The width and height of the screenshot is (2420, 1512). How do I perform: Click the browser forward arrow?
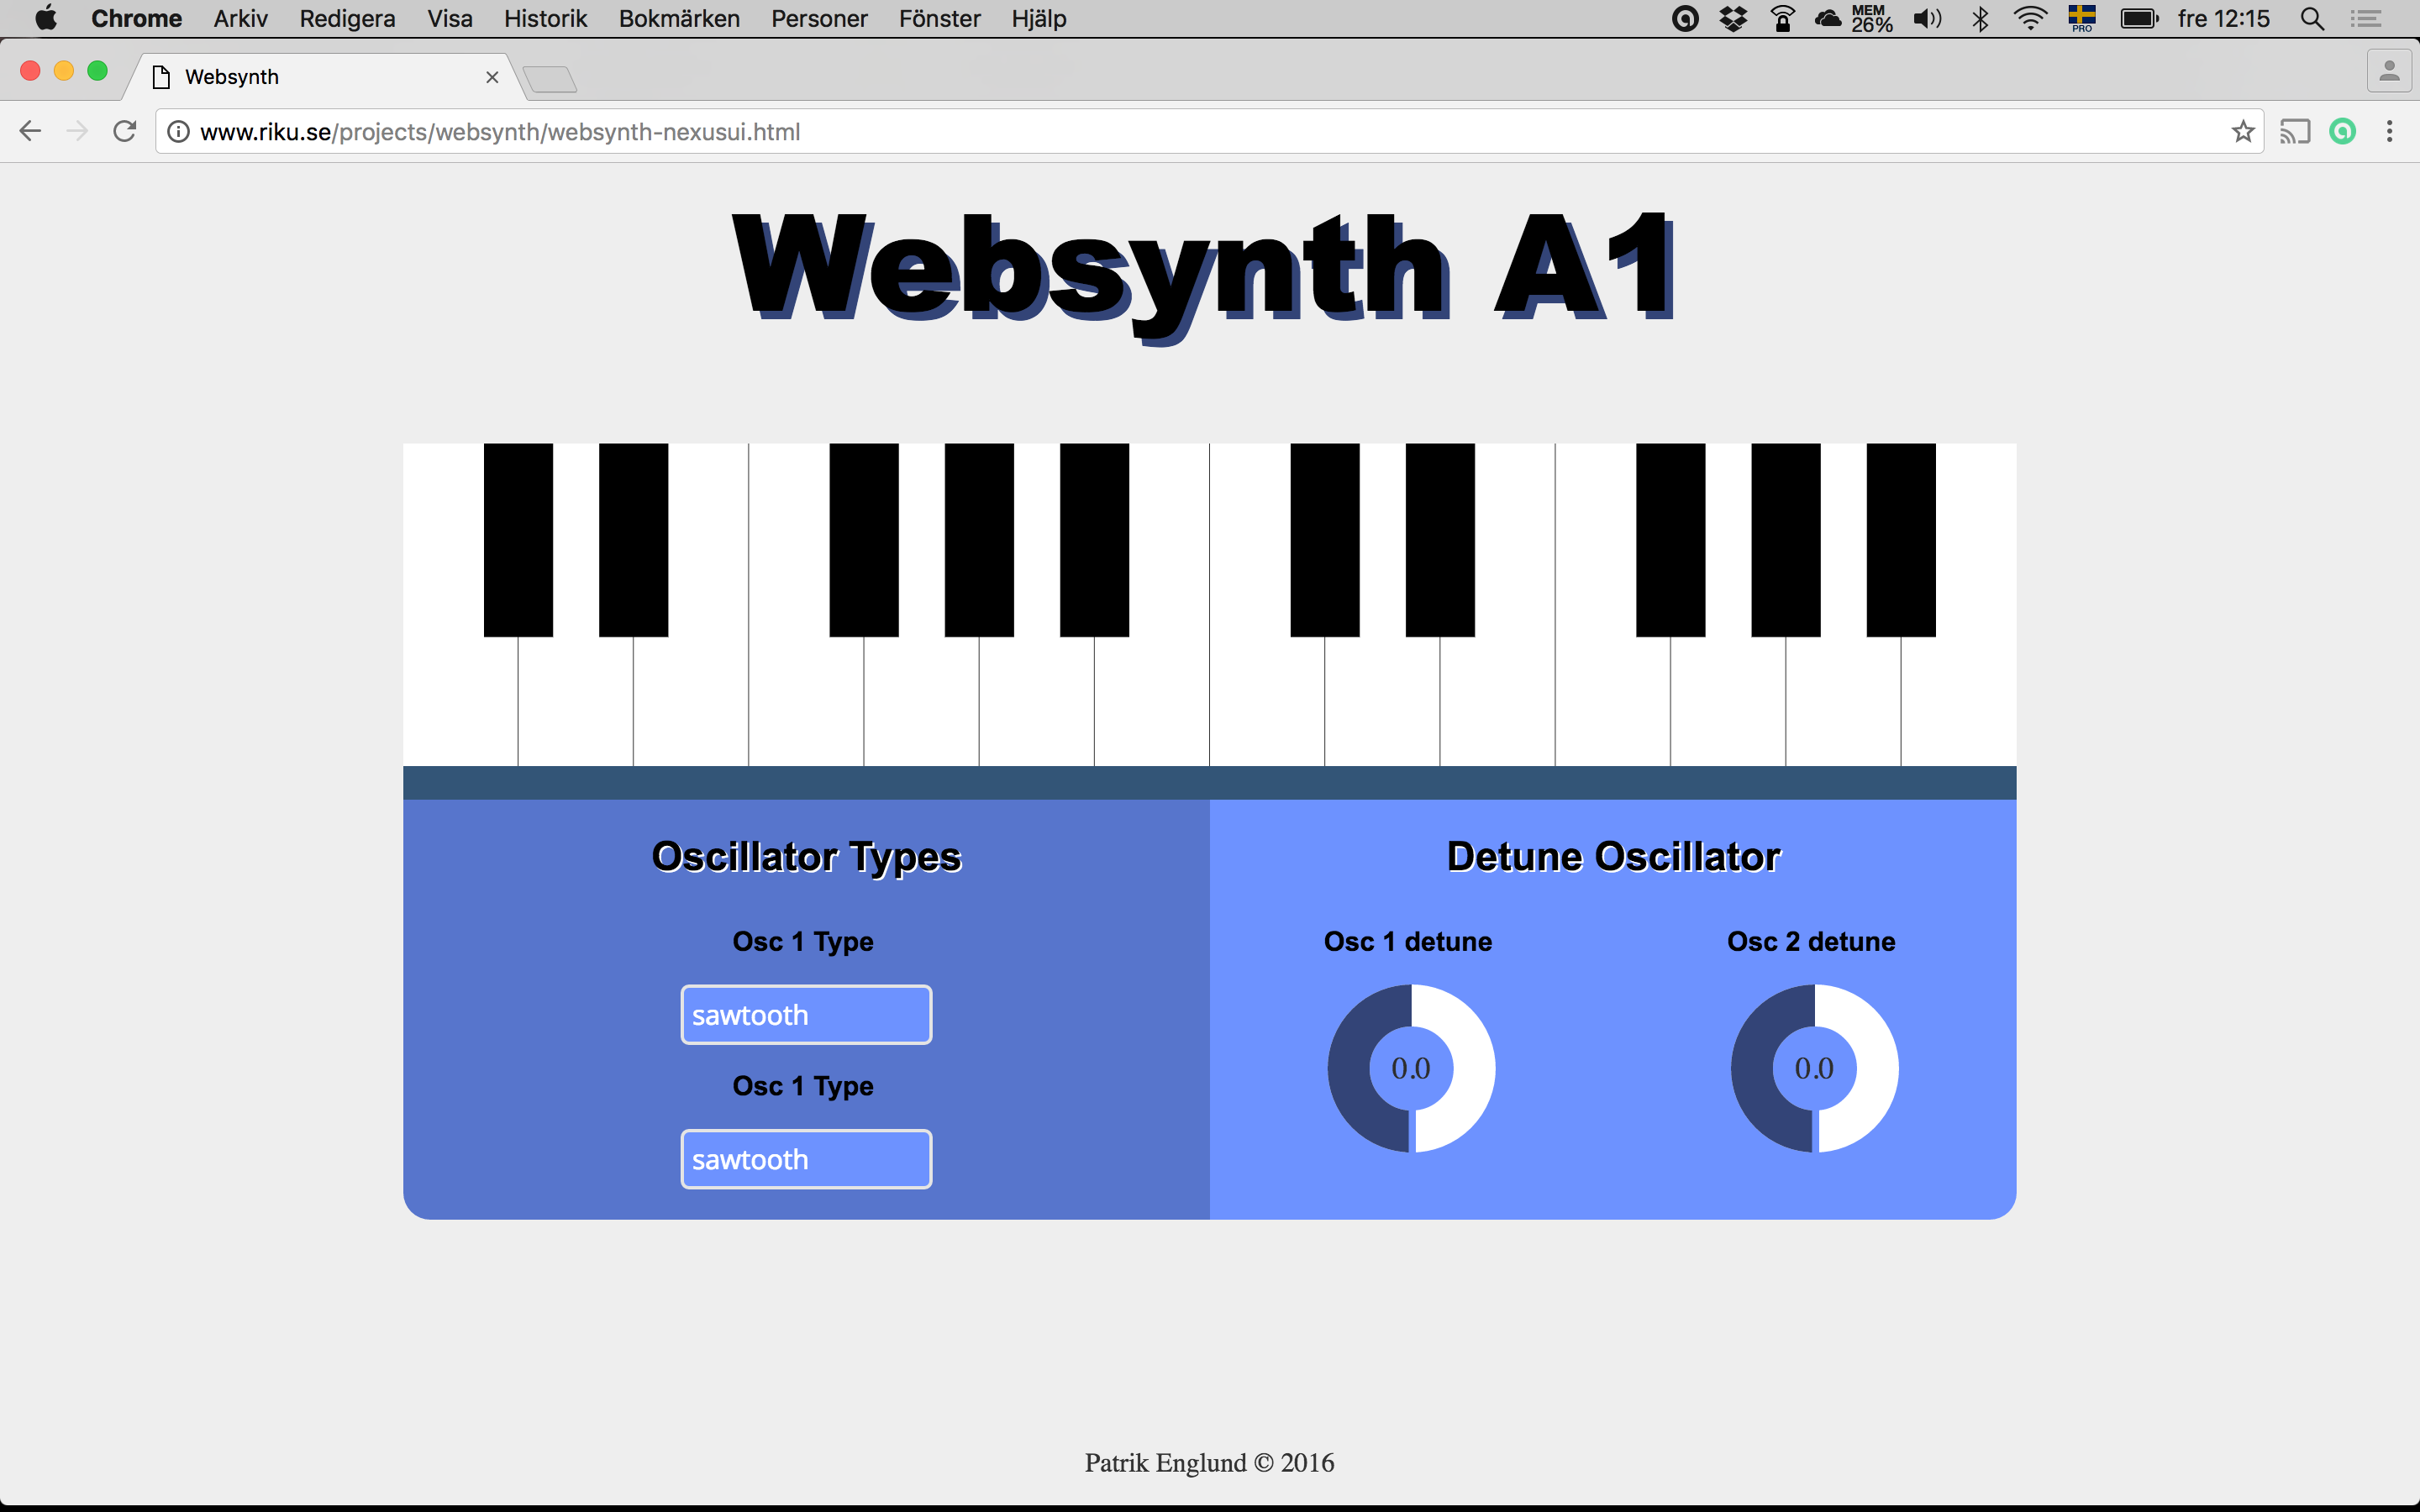click(x=77, y=131)
